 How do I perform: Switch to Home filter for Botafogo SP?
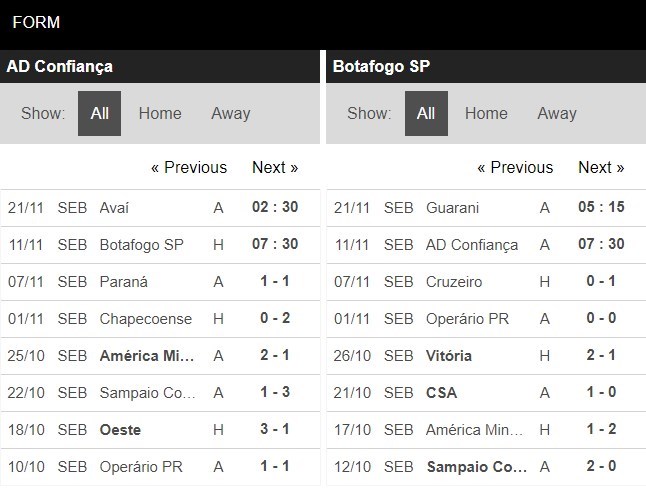point(486,113)
